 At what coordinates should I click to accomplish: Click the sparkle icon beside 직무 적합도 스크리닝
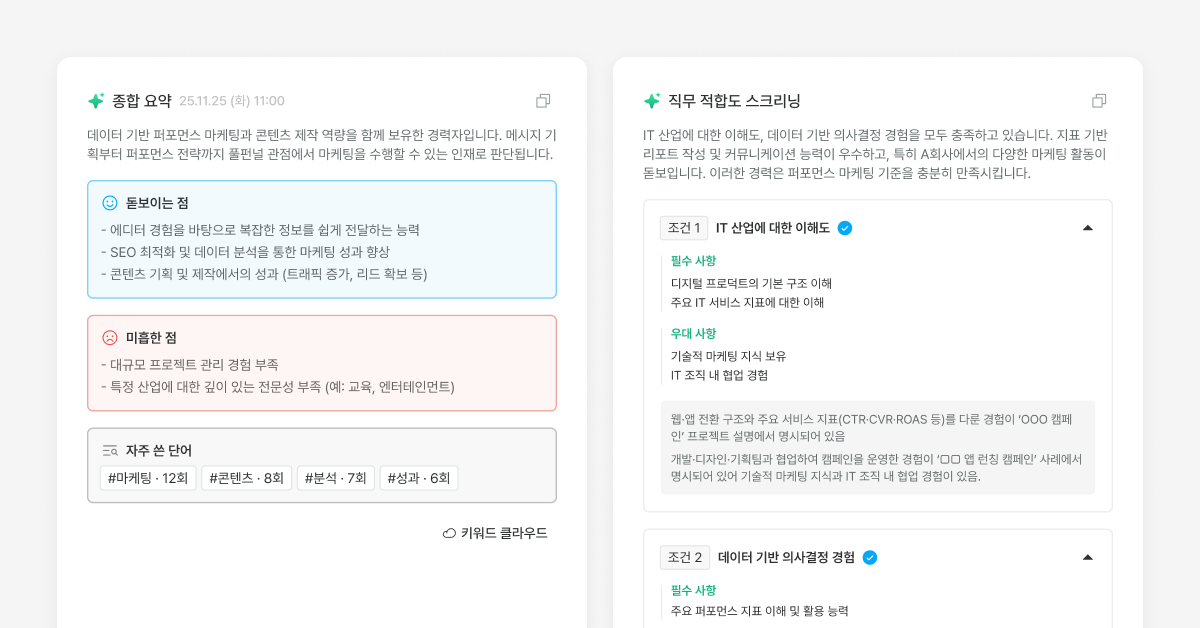pos(651,100)
